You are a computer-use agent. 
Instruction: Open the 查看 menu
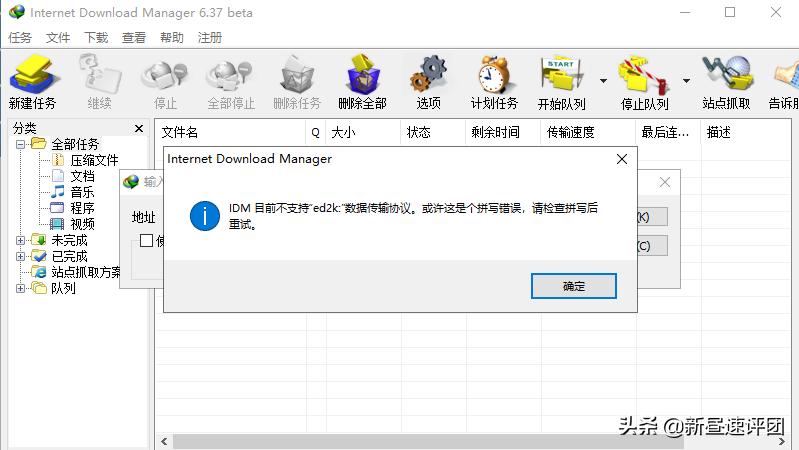point(134,37)
